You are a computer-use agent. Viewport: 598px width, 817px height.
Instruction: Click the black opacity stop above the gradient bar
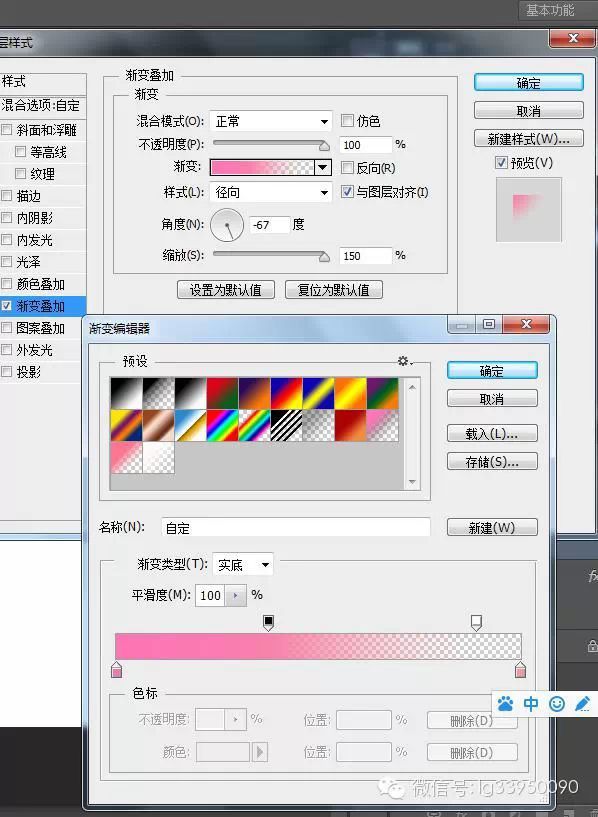[x=268, y=623]
